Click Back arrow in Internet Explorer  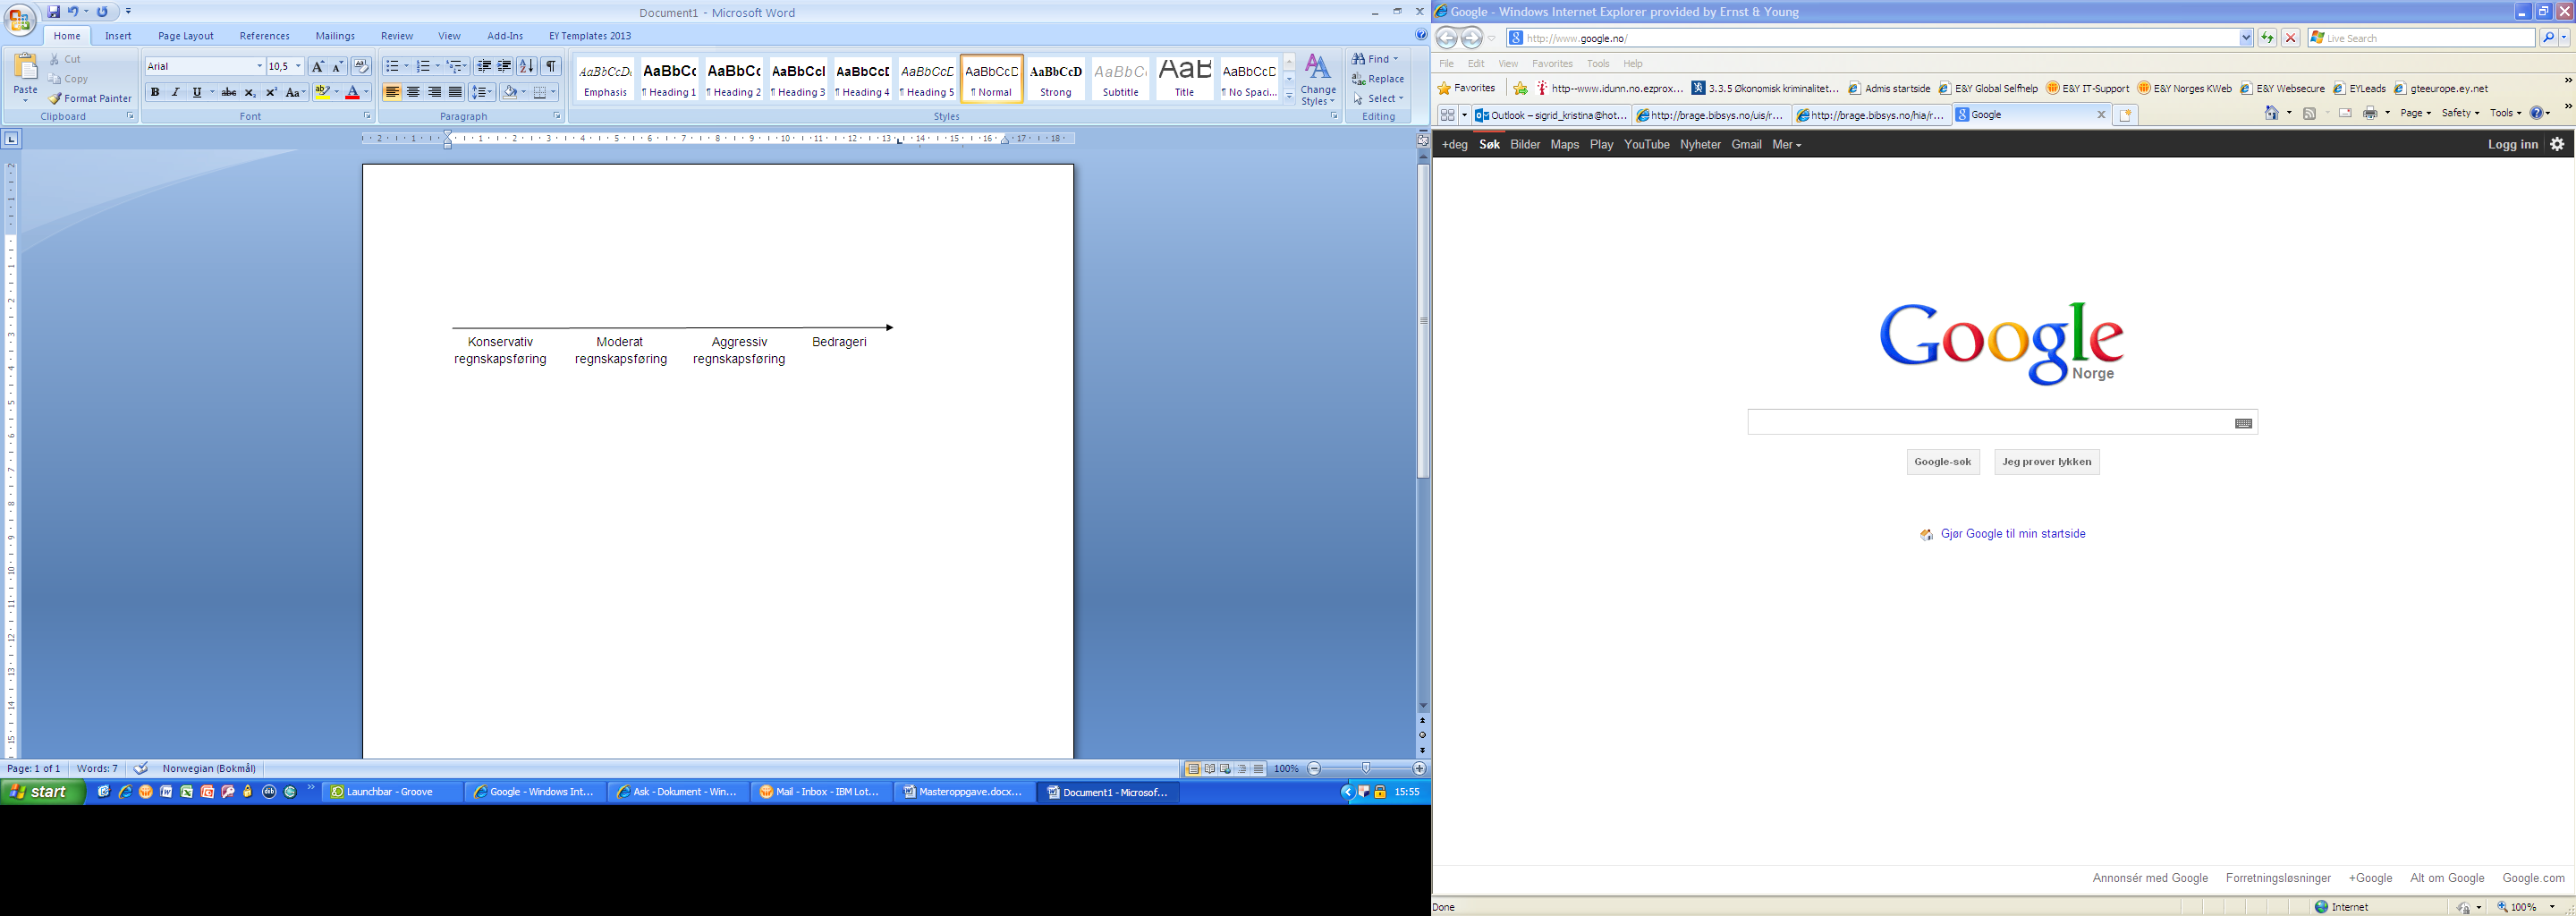pyautogui.click(x=1446, y=38)
